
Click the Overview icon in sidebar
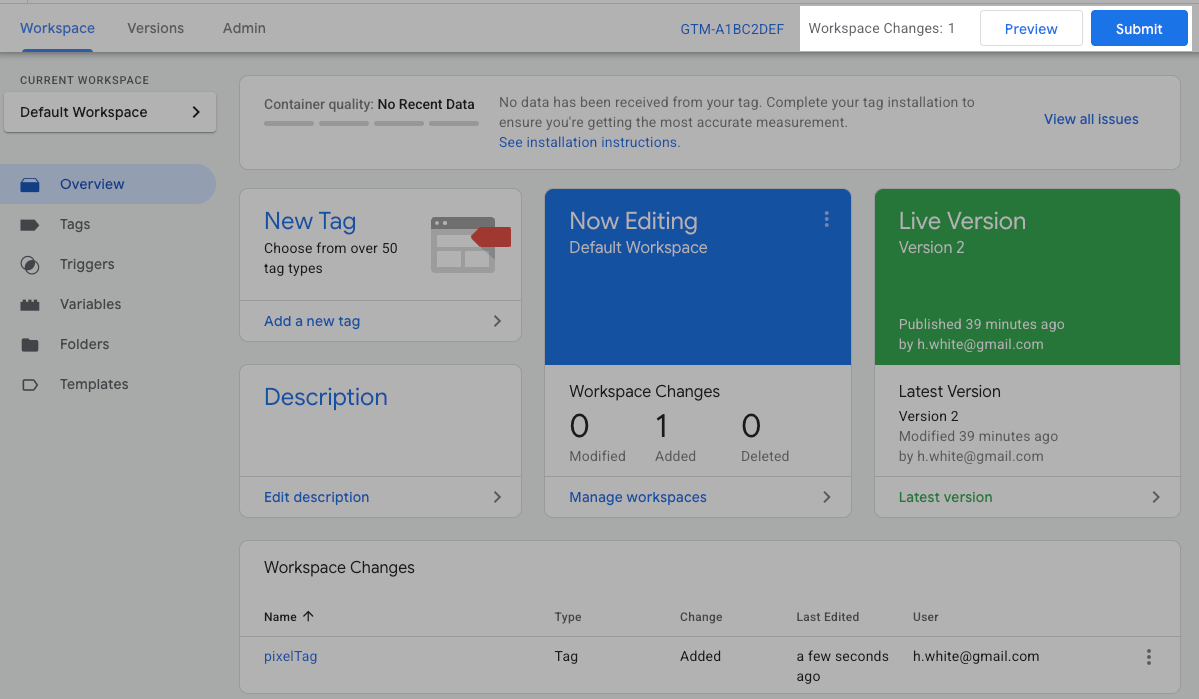(30, 185)
